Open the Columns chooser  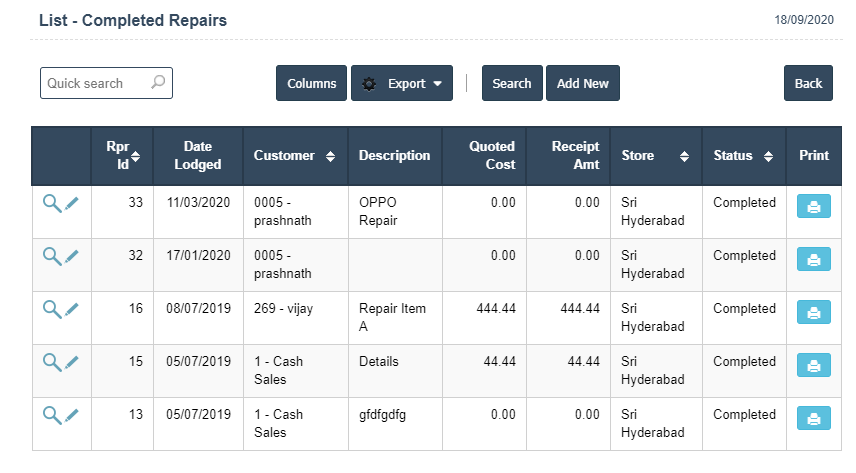(x=311, y=84)
